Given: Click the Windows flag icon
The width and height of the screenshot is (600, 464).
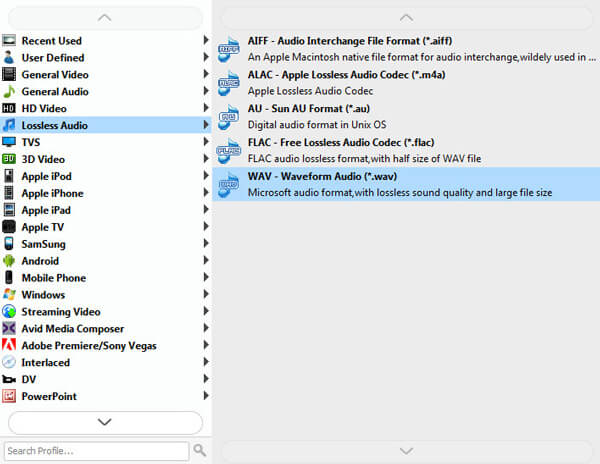Looking at the screenshot, I should pyautogui.click(x=9, y=295).
